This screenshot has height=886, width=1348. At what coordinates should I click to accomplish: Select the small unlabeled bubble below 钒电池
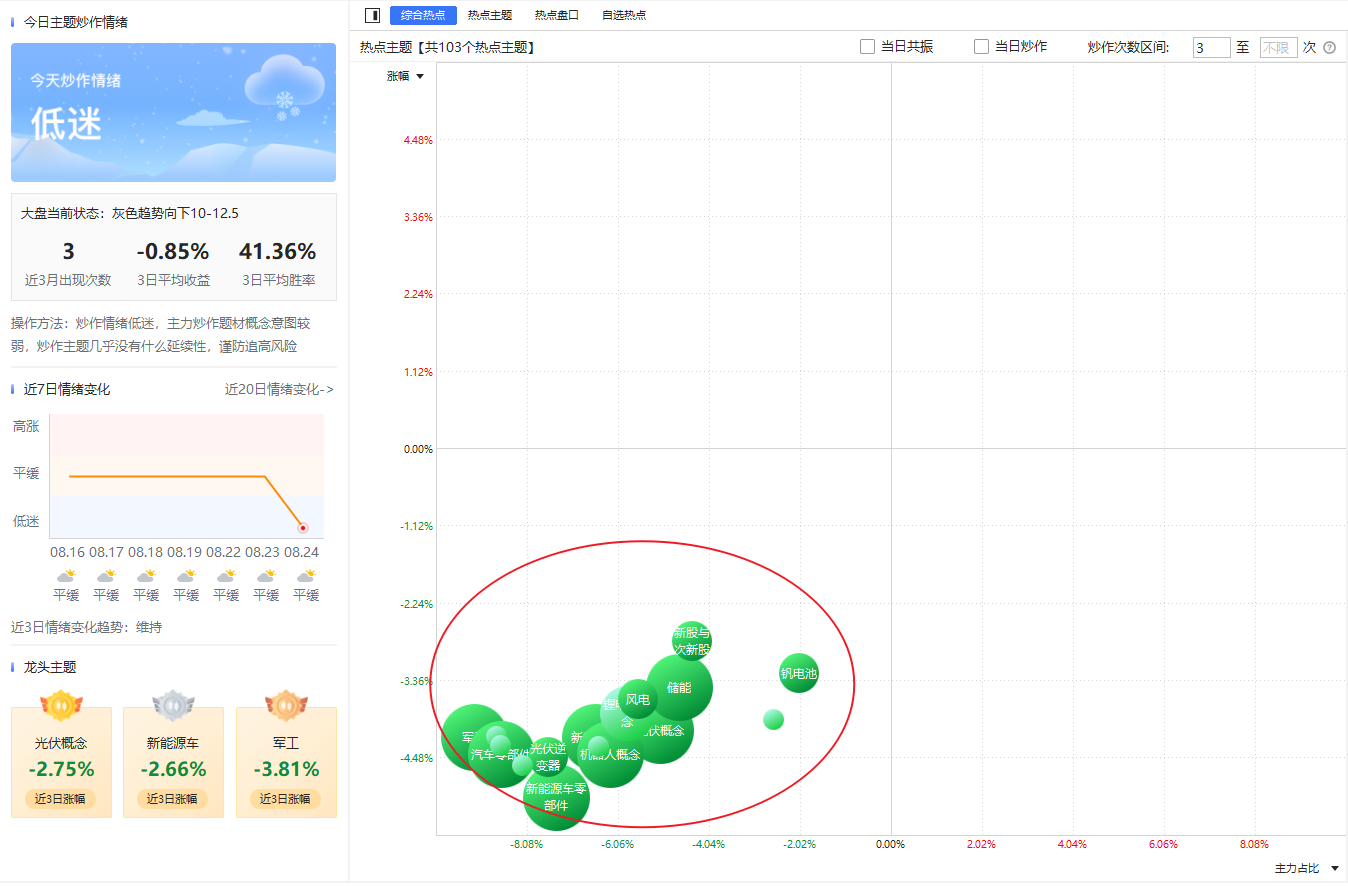pyautogui.click(x=773, y=719)
